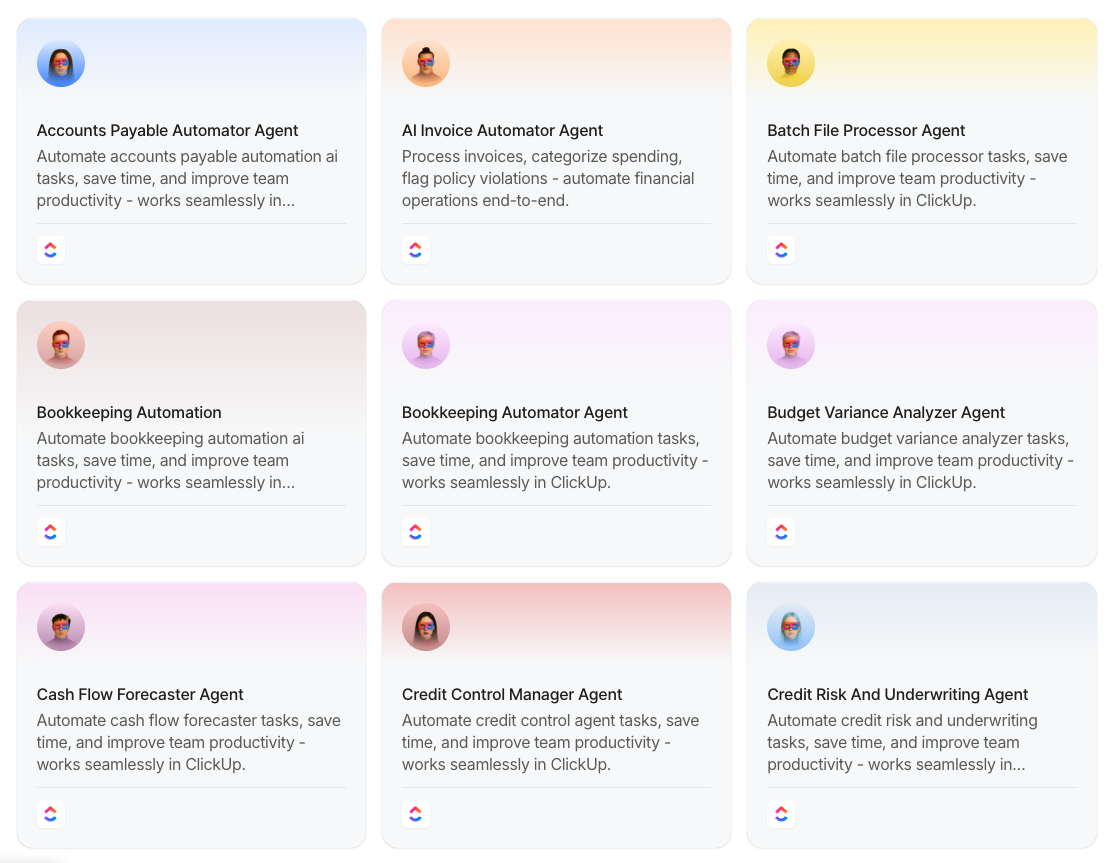Select the Budget Variance Analyzer Agent title

[886, 413]
